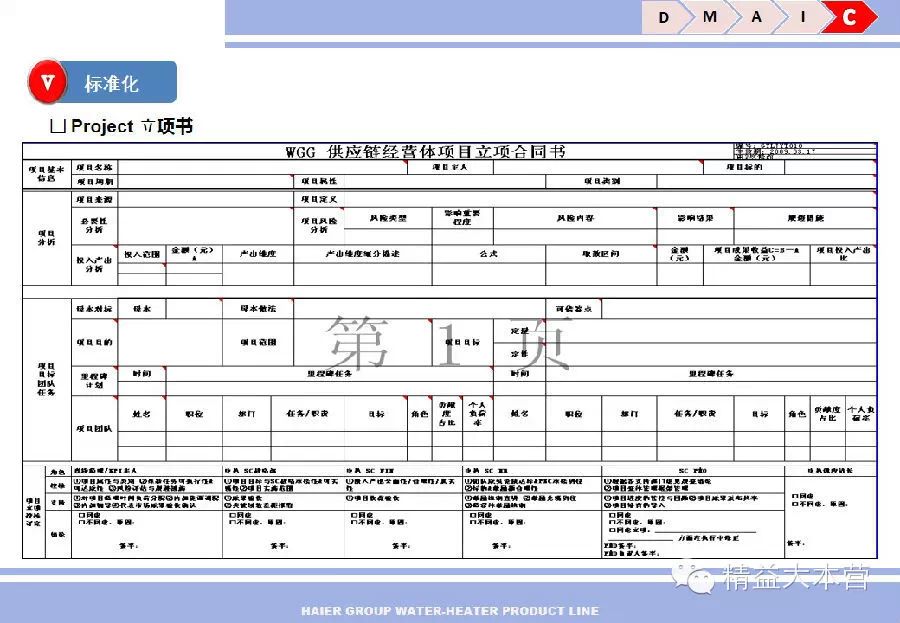Check 不同意 box in SC FIN column
The width and height of the screenshot is (900, 623).
[x=354, y=523]
